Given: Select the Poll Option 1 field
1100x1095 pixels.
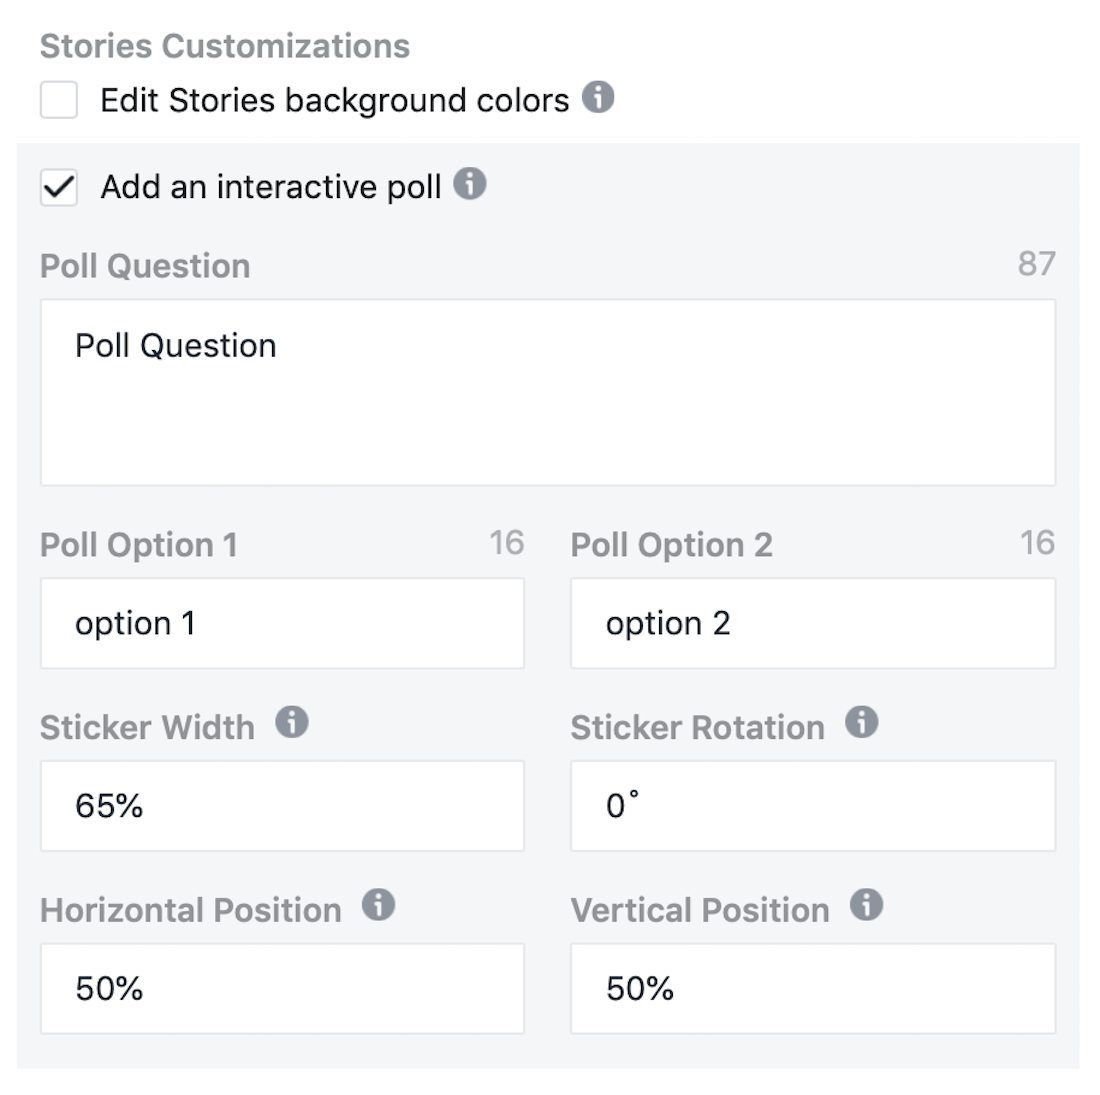Looking at the screenshot, I should [281, 622].
